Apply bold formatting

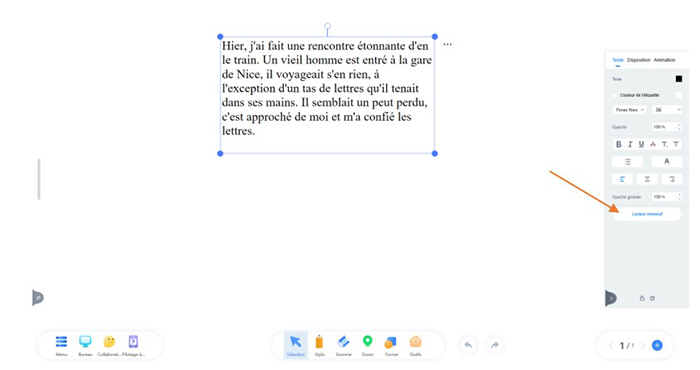tap(619, 144)
